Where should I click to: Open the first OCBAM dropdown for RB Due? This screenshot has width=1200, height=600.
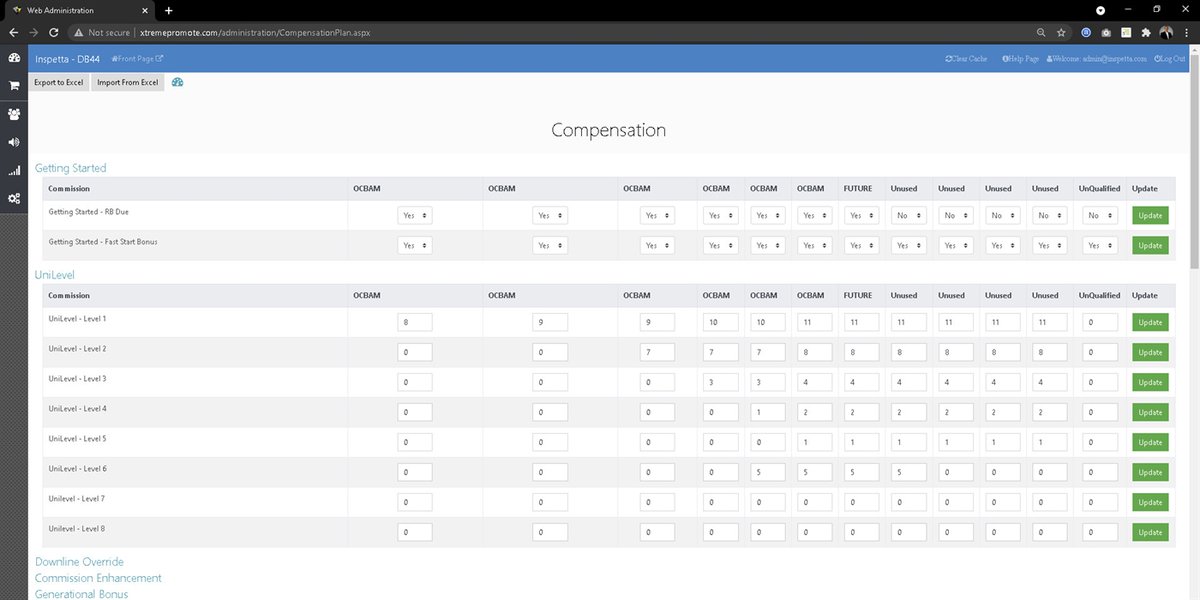coord(414,215)
